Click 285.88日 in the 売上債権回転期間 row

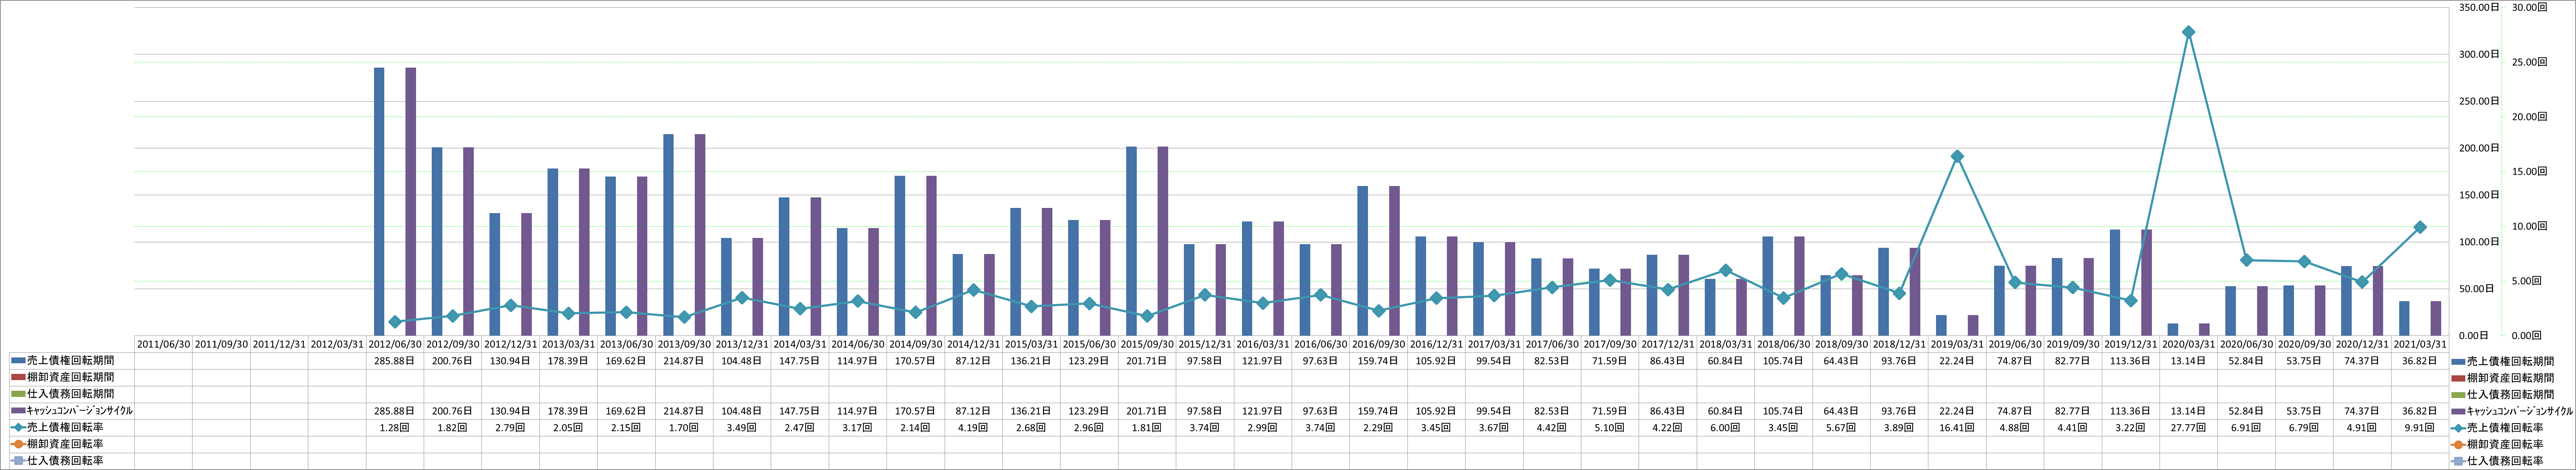tap(395, 361)
